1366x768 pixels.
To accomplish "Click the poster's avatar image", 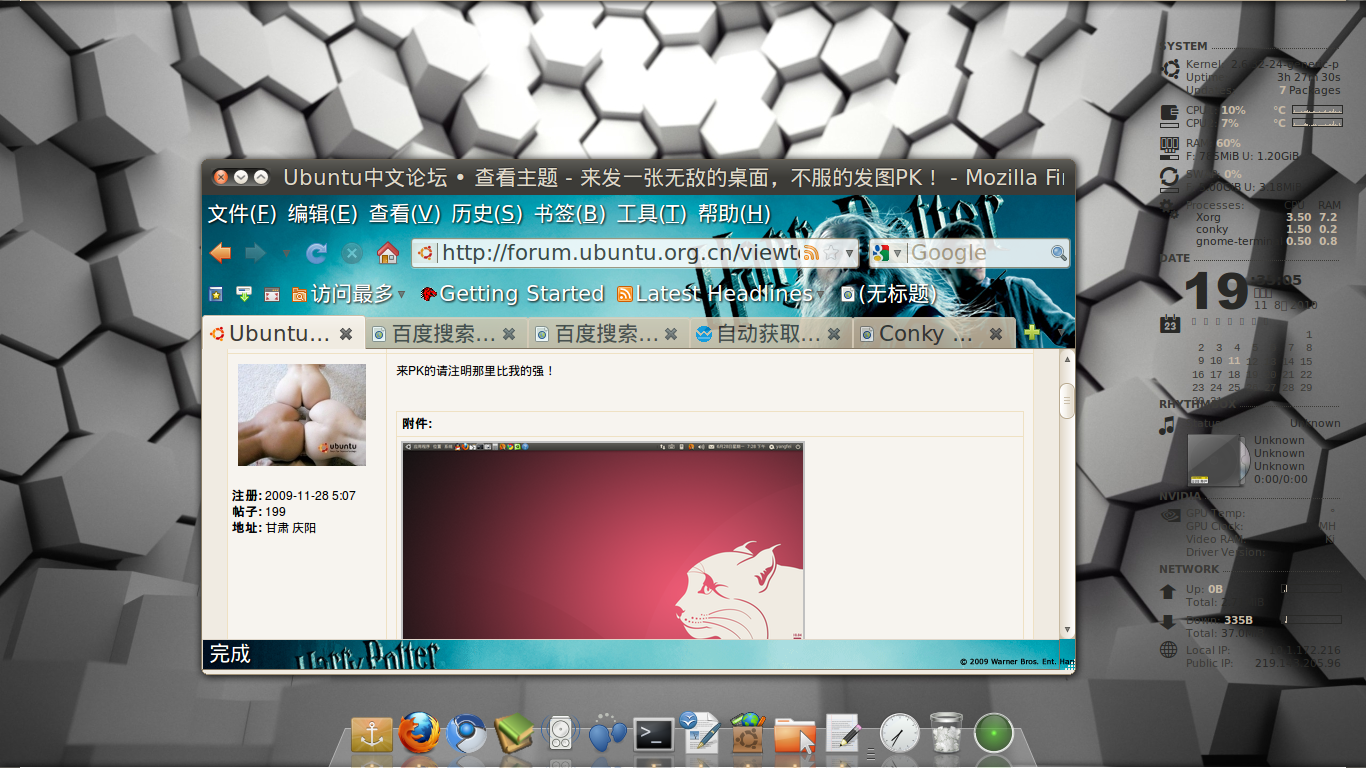I will point(302,414).
